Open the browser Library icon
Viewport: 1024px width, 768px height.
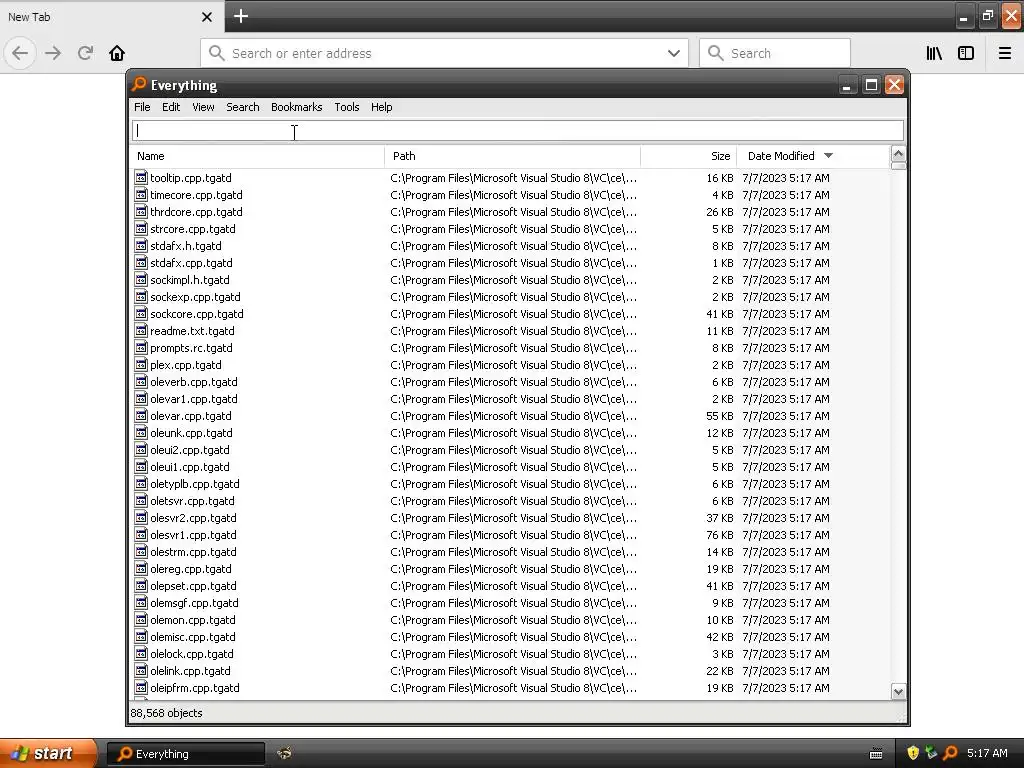point(935,53)
